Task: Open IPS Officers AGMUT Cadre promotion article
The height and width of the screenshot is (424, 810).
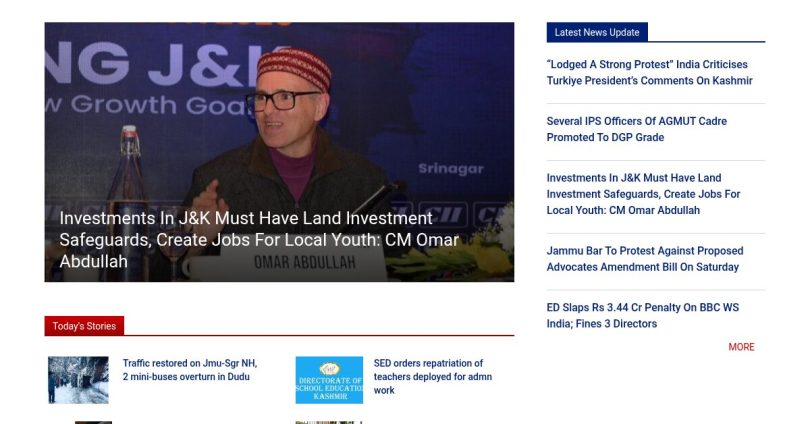Action: click(636, 129)
